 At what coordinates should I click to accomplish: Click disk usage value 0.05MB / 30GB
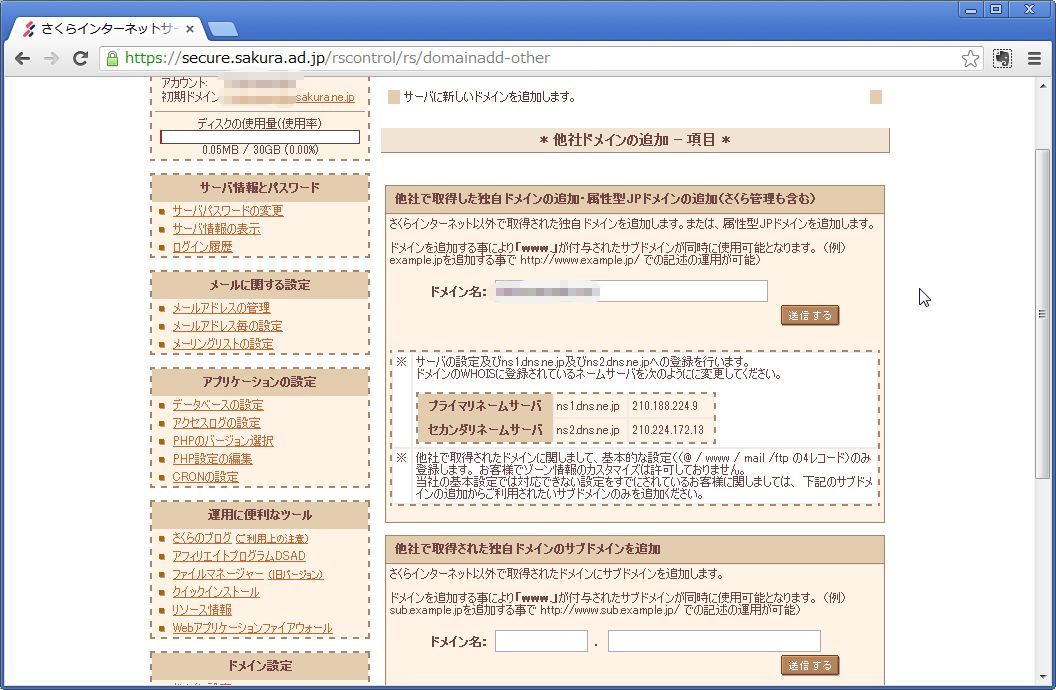[x=260, y=149]
